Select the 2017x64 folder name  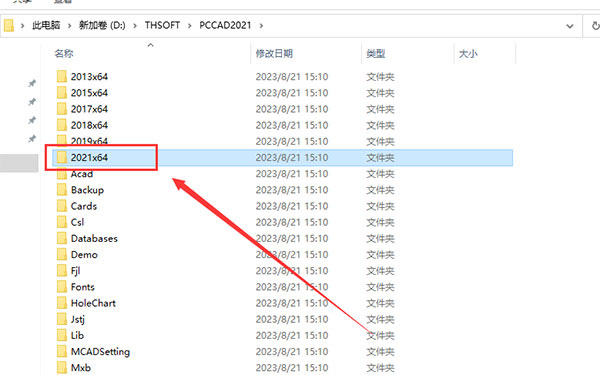(89, 109)
